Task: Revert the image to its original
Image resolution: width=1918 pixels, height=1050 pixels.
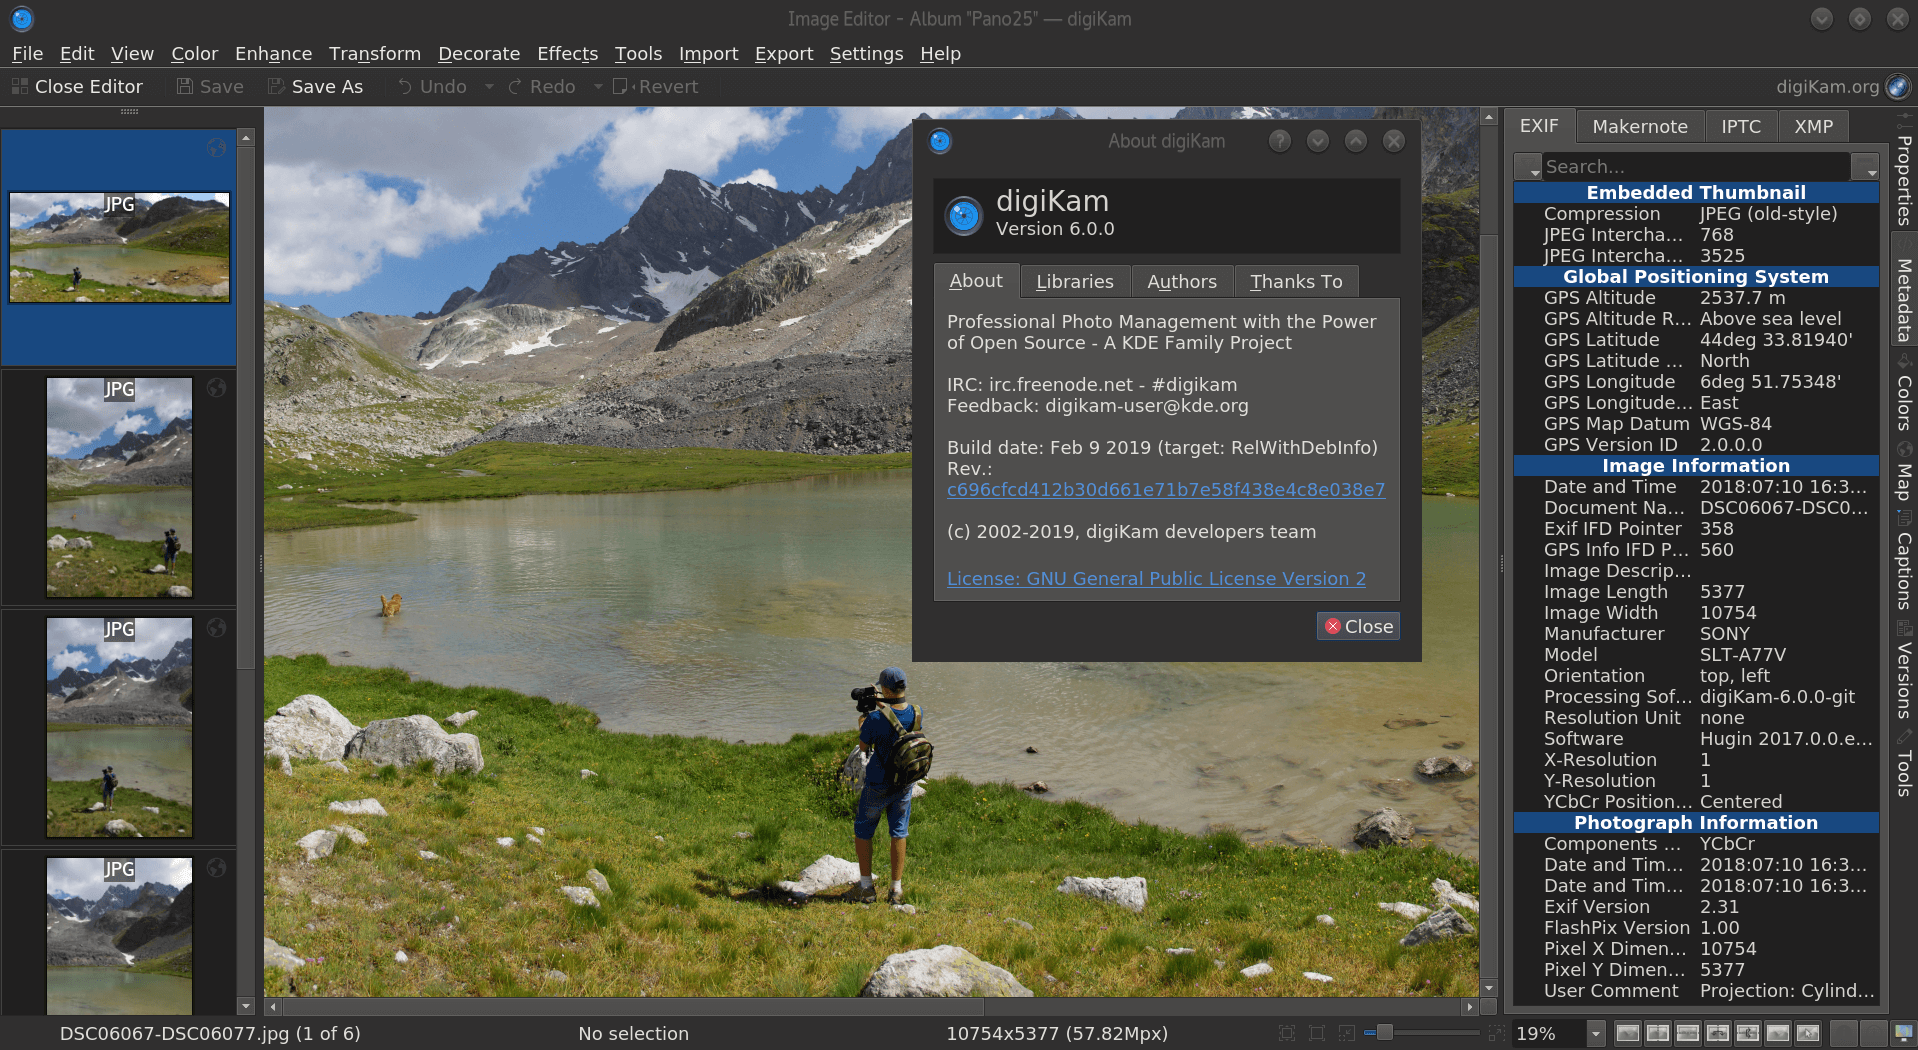Action: 656,87
